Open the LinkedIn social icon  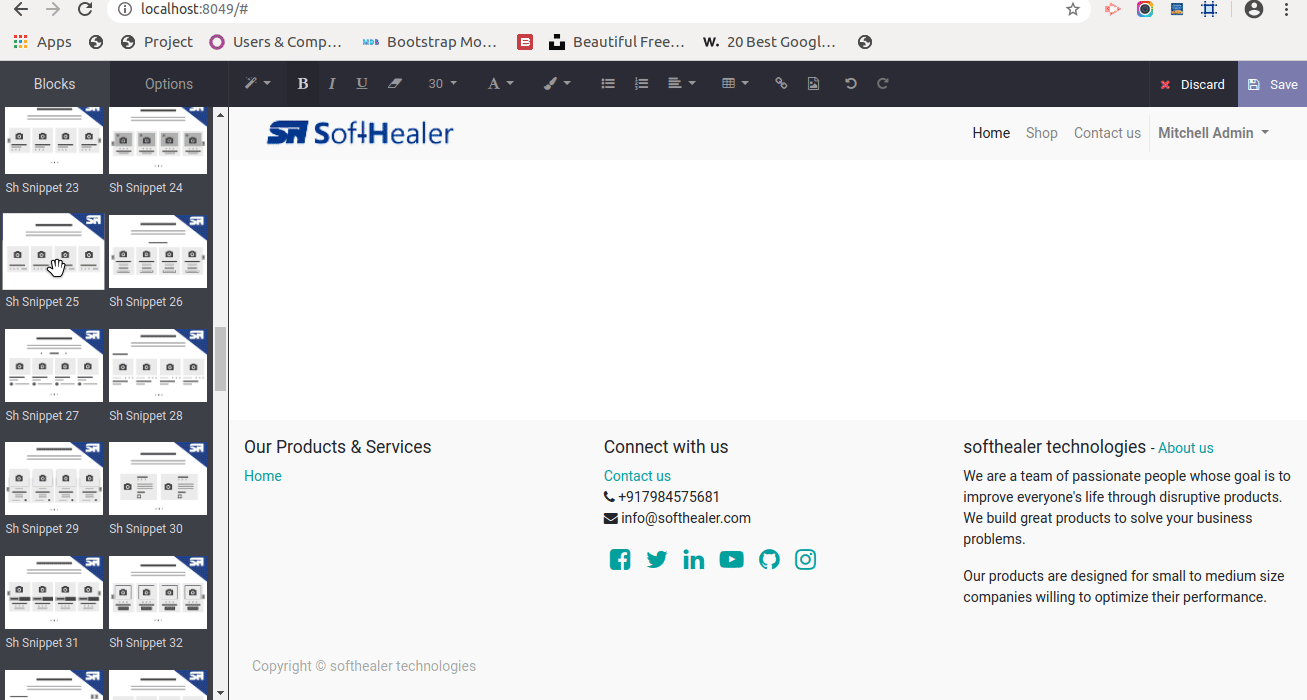(x=694, y=560)
